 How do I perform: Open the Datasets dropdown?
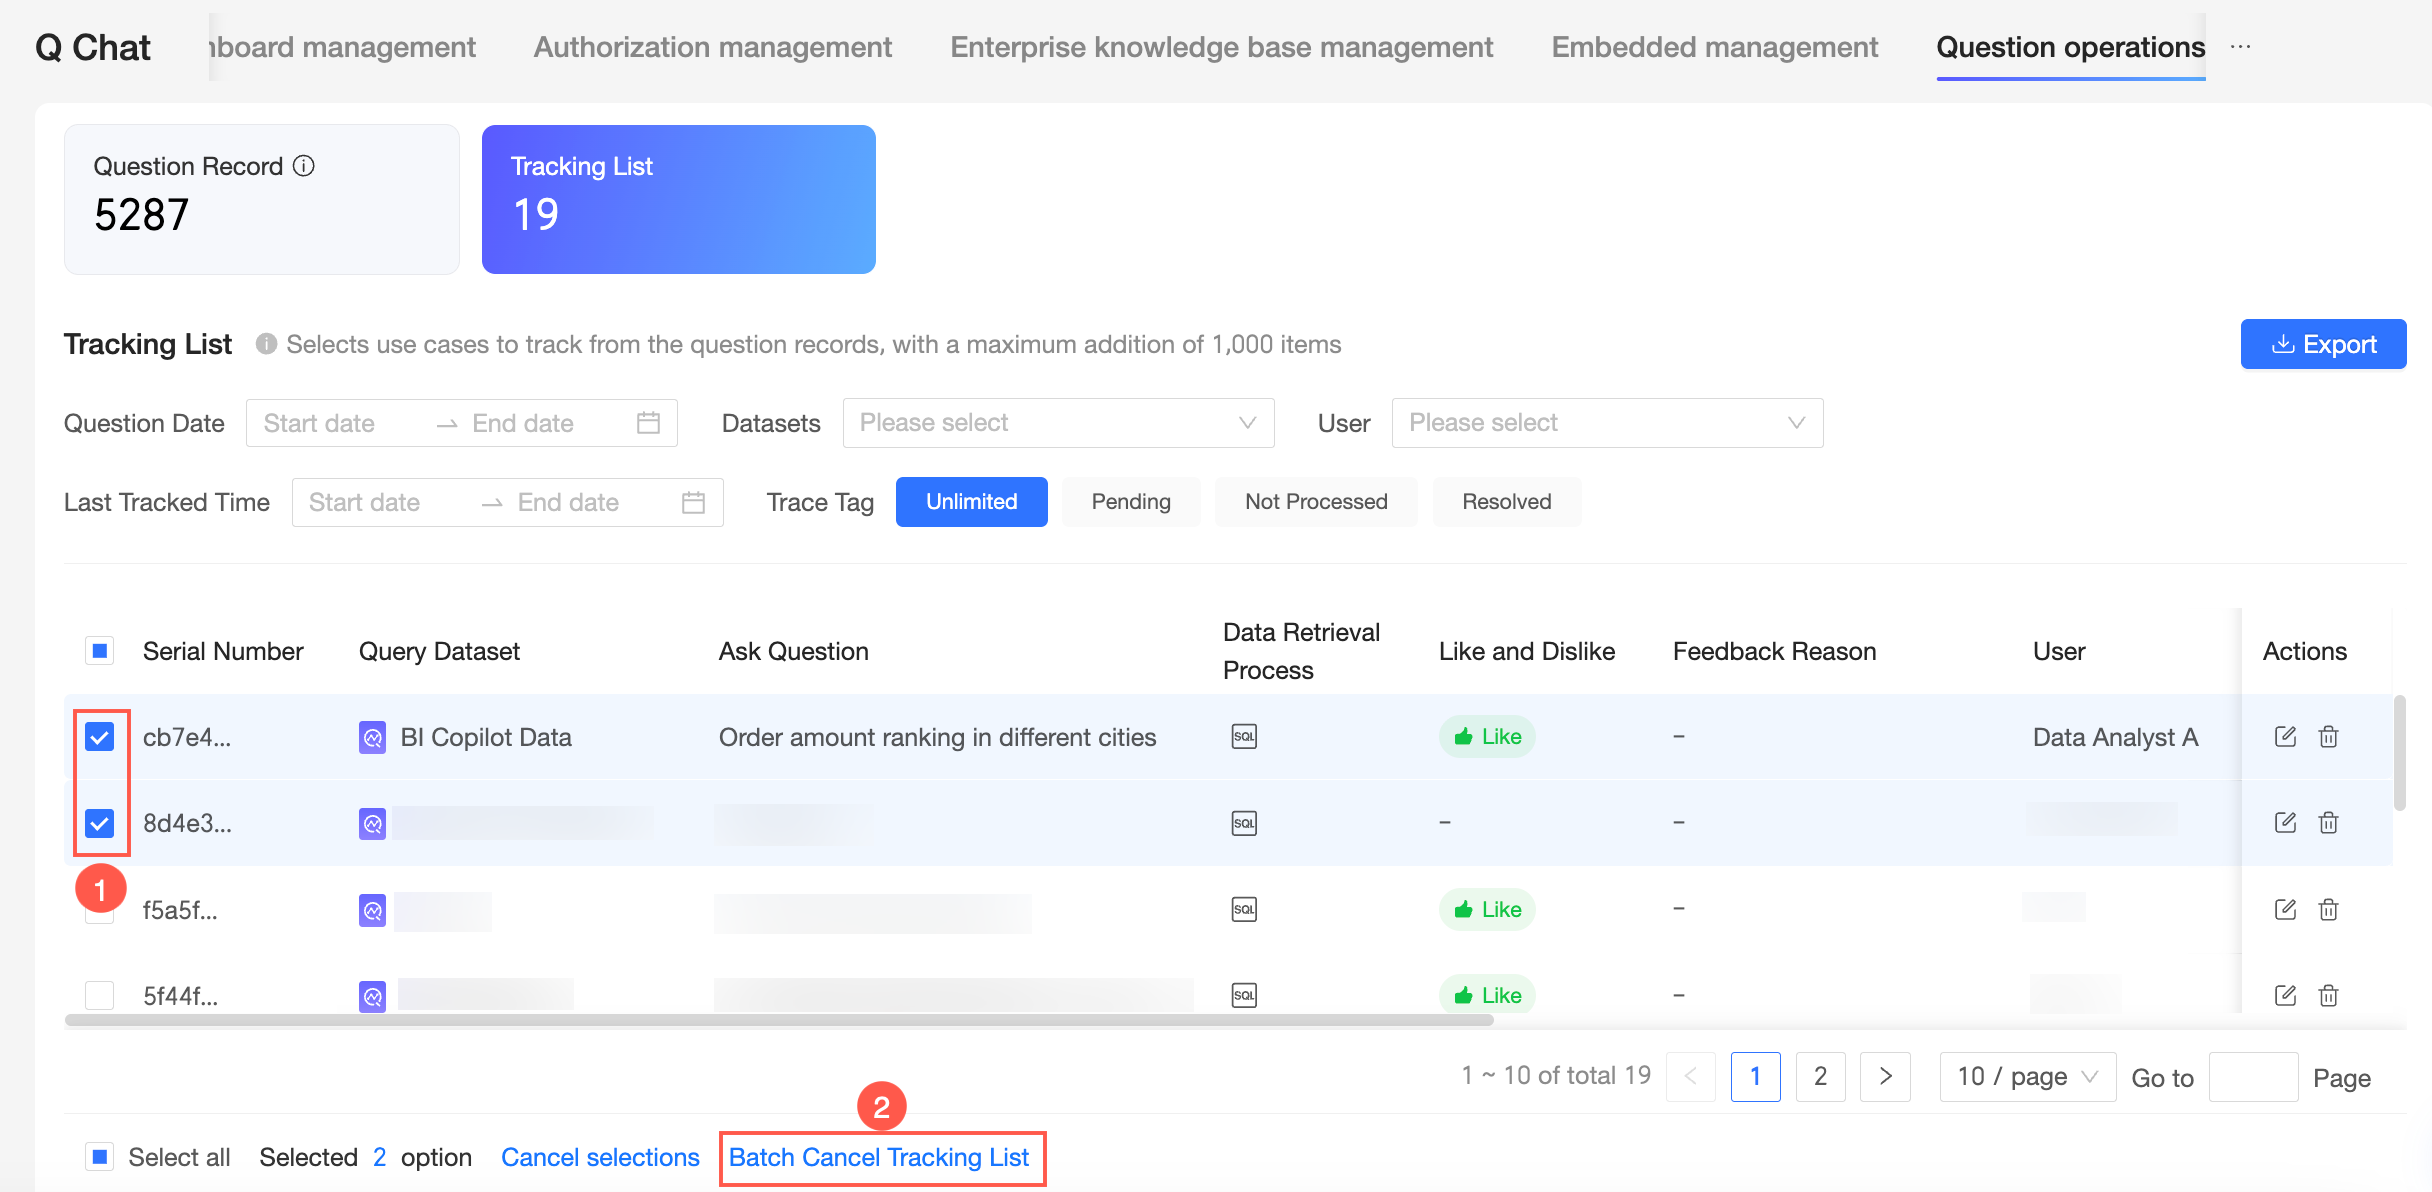(x=1058, y=423)
